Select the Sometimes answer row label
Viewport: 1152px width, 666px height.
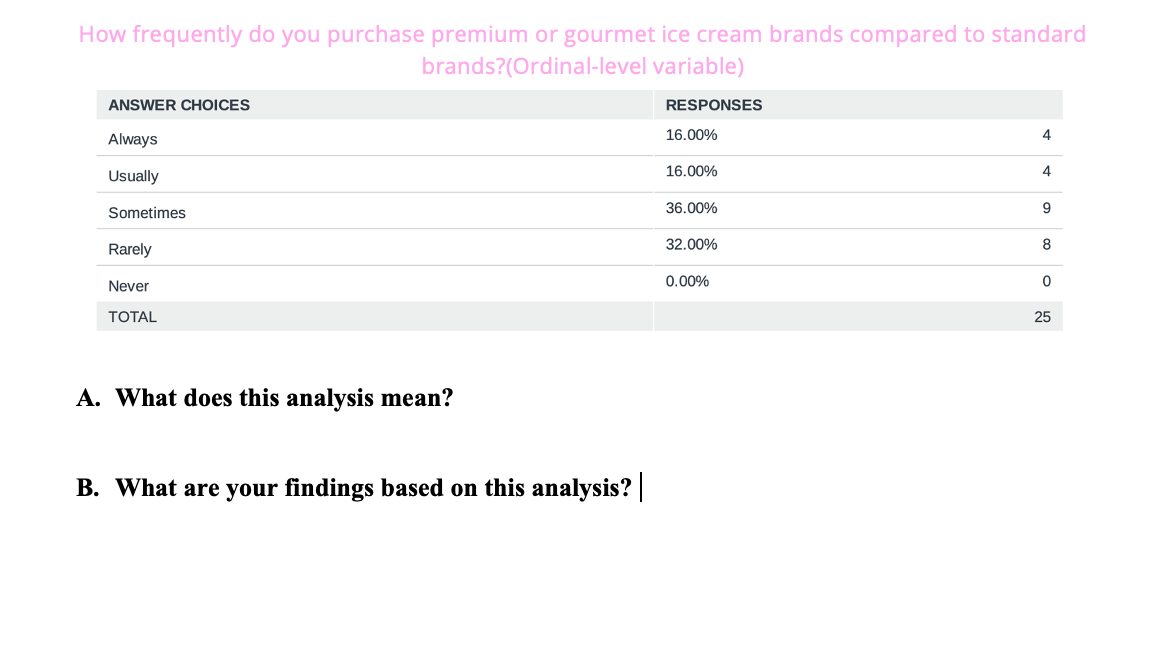[147, 213]
